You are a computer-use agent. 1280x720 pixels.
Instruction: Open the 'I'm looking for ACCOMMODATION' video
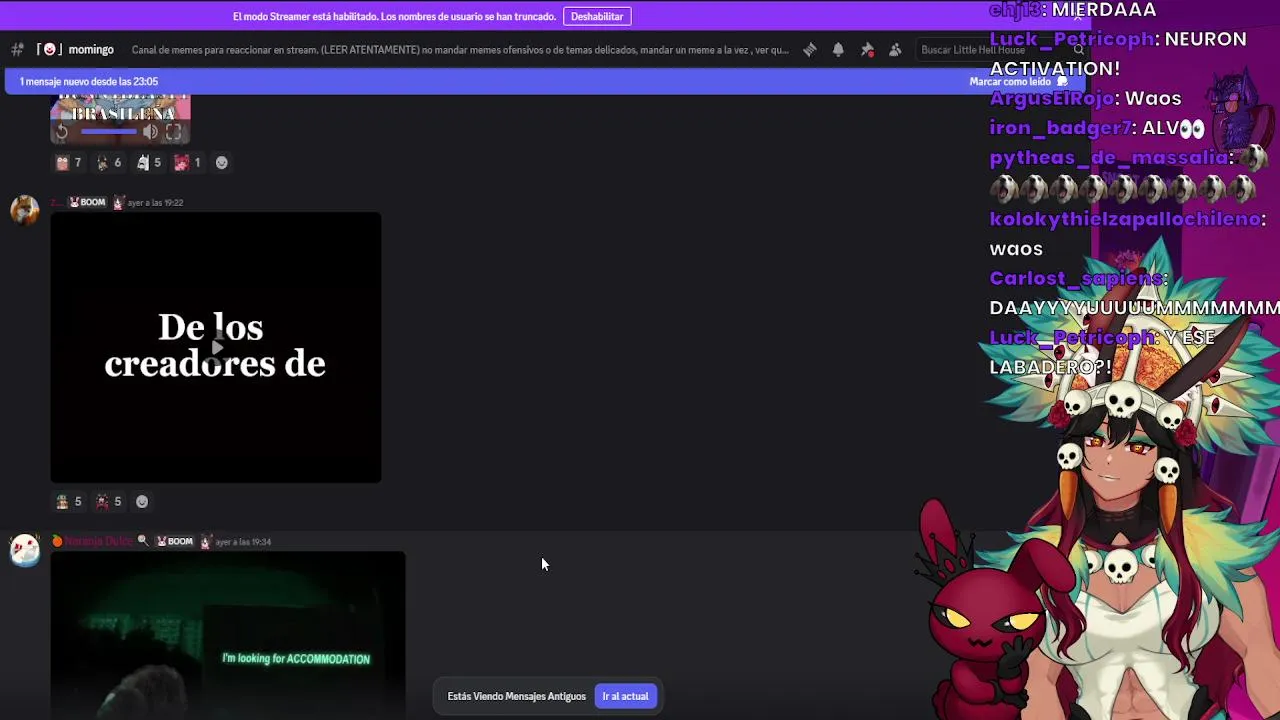pyautogui.click(x=228, y=635)
